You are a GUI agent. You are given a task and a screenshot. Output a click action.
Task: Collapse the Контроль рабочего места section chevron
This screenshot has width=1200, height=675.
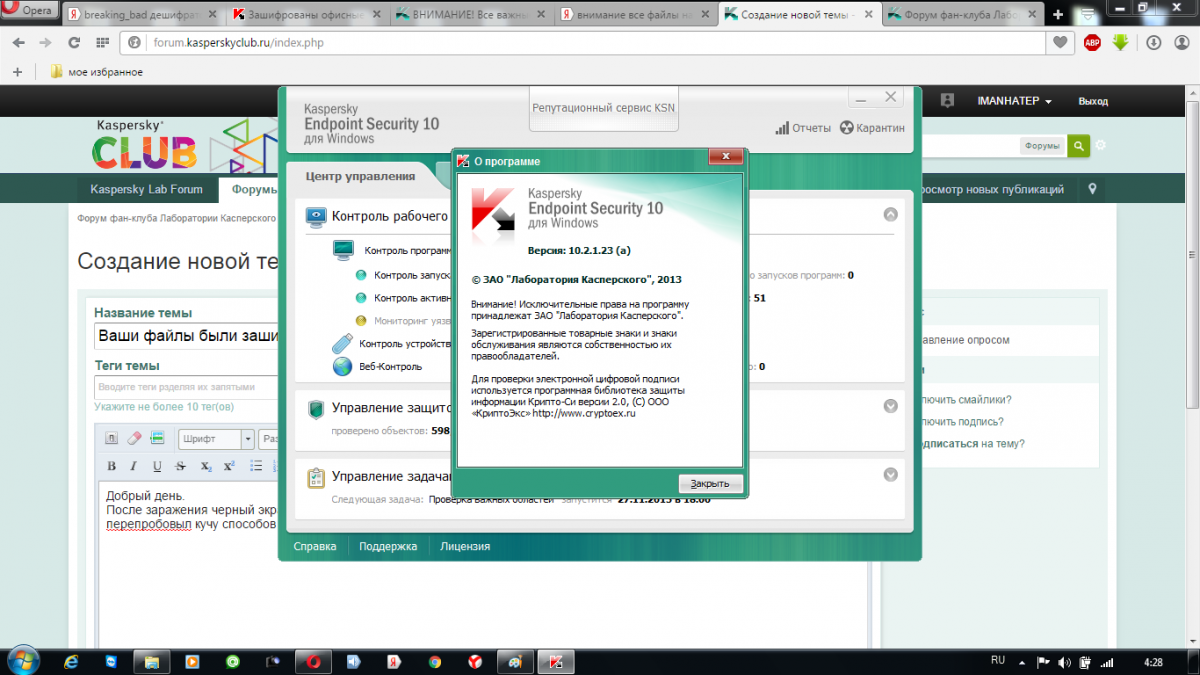(891, 214)
